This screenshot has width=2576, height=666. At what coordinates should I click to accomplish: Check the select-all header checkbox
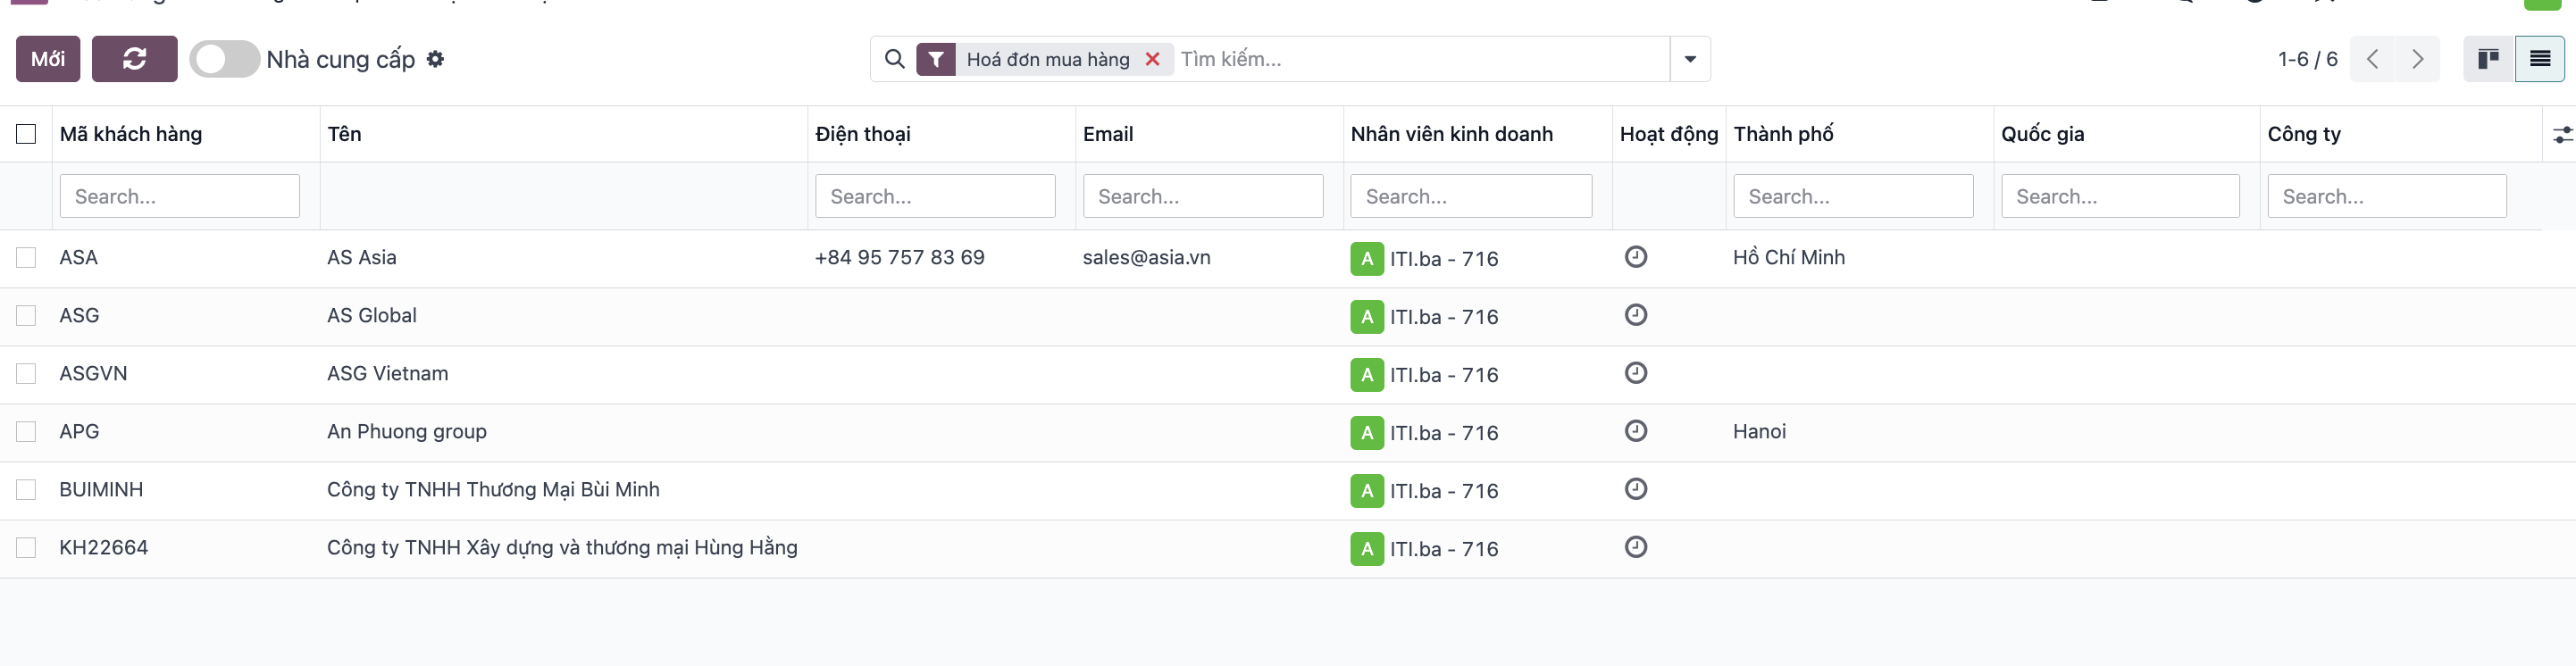tap(26, 134)
